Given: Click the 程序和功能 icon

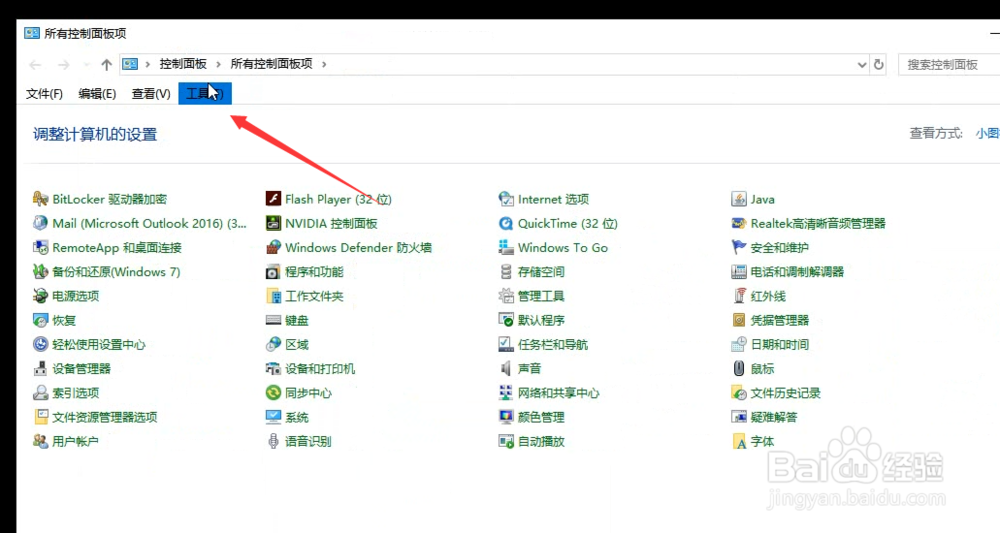Looking at the screenshot, I should [x=273, y=272].
